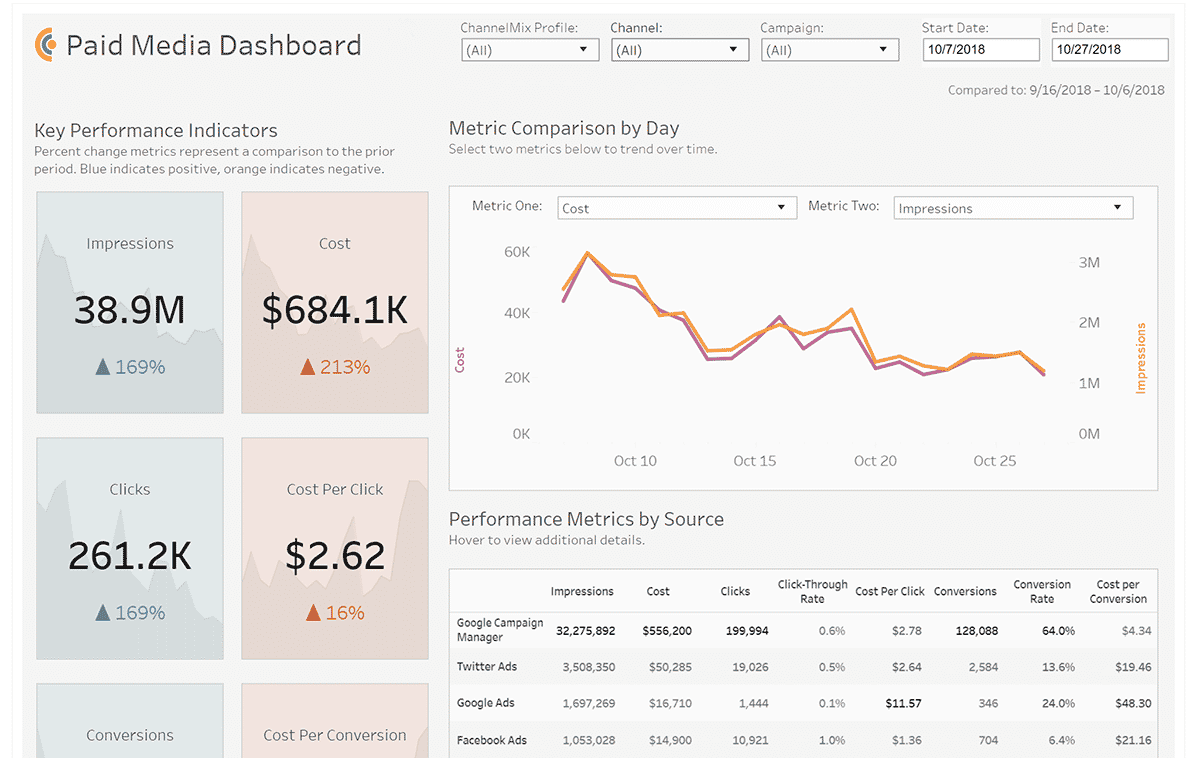Select the Conversions KPI card
1200x758 pixels.
[130, 721]
